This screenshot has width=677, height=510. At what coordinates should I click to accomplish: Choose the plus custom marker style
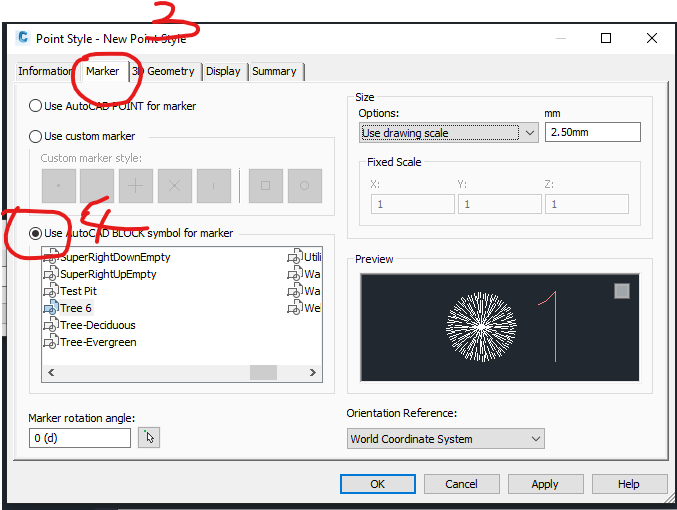click(x=136, y=186)
